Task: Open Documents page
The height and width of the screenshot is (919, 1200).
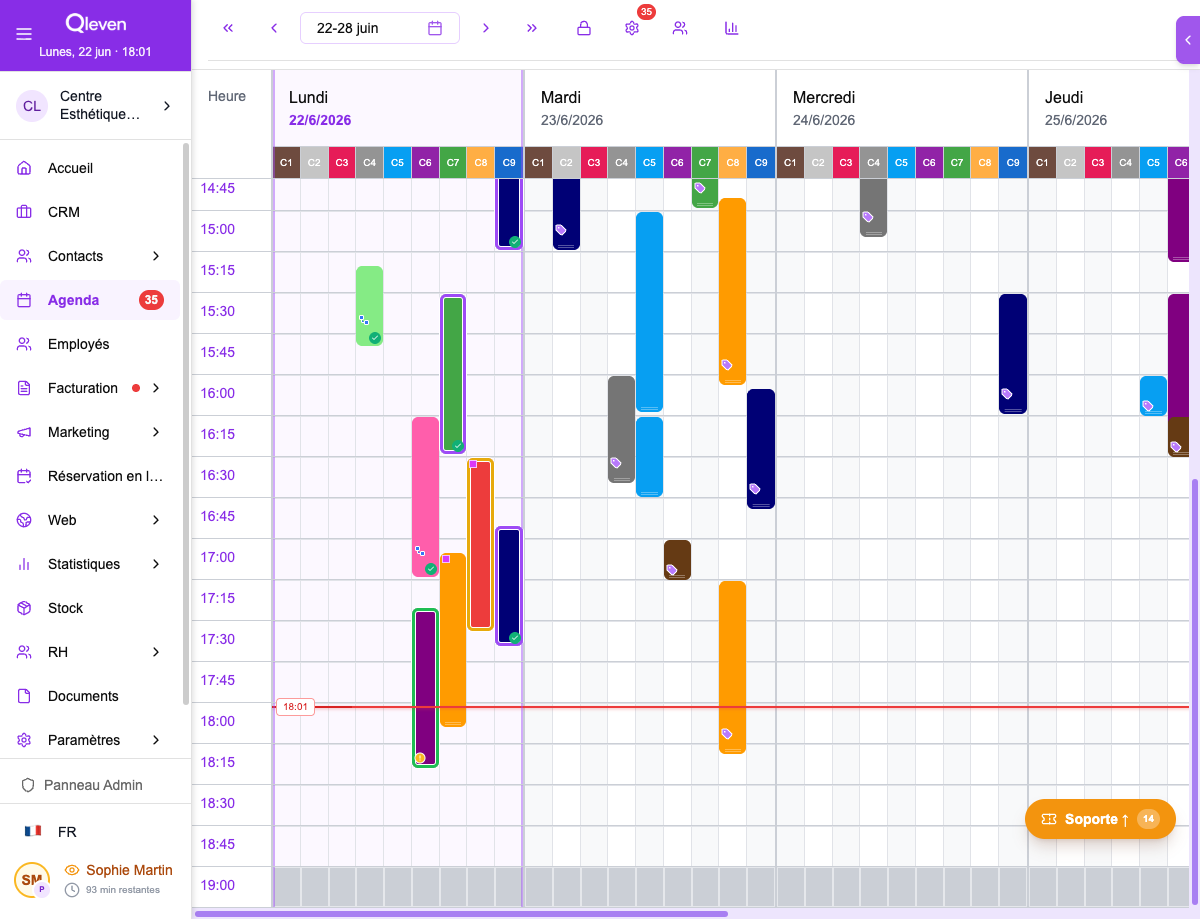Action: pos(90,696)
